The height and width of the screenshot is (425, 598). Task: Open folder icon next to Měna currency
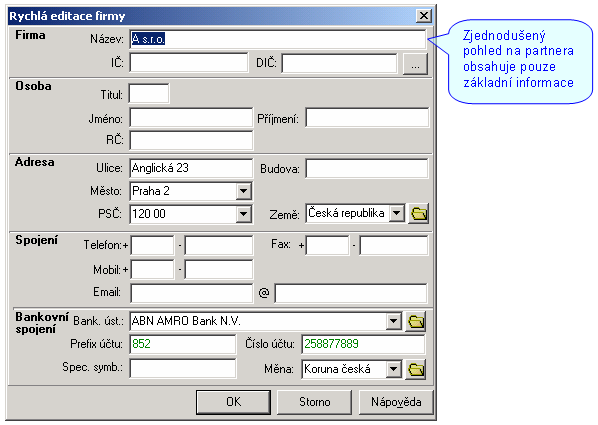click(x=416, y=369)
